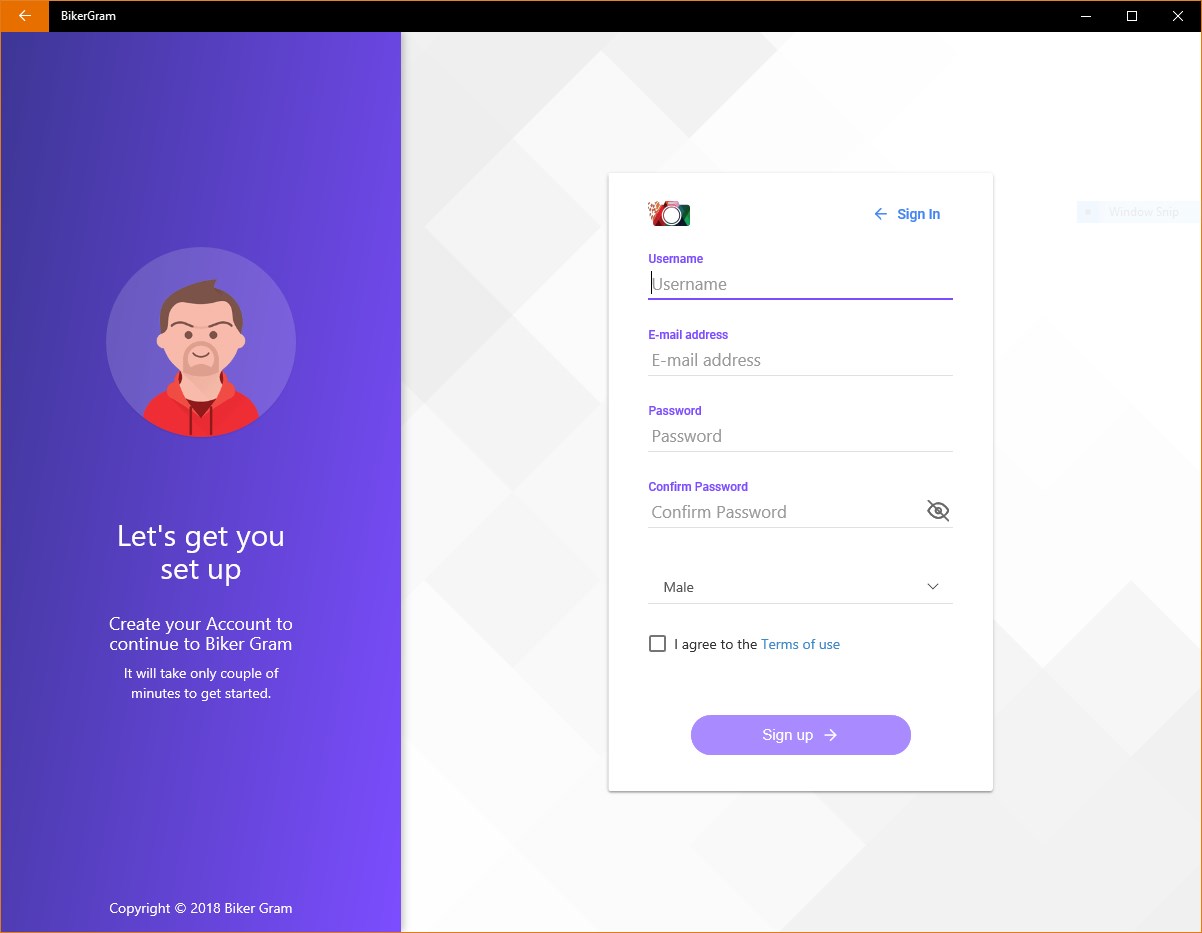Click the arrow icon on Sign up button

(x=830, y=735)
